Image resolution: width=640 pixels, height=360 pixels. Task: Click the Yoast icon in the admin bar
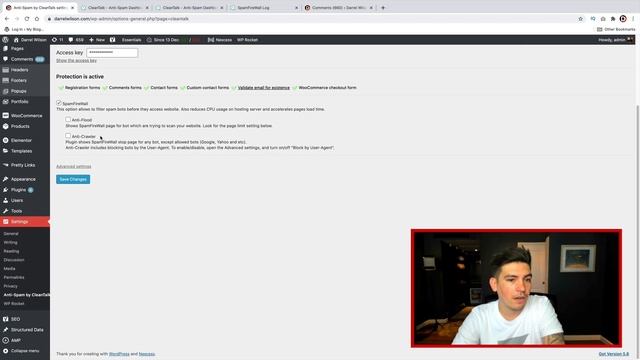[x=113, y=40]
